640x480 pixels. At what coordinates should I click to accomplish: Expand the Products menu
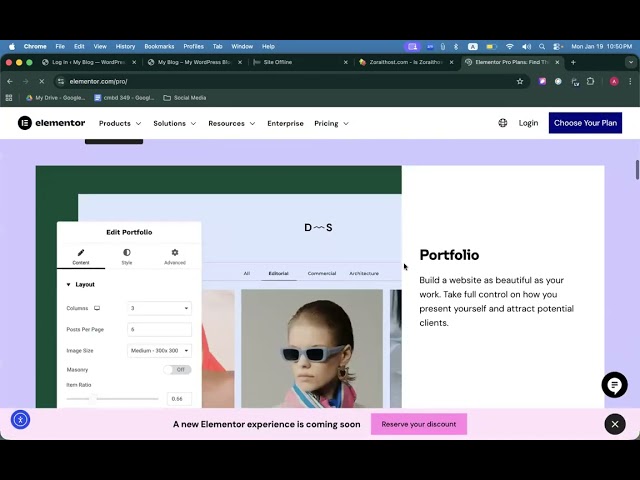120,123
